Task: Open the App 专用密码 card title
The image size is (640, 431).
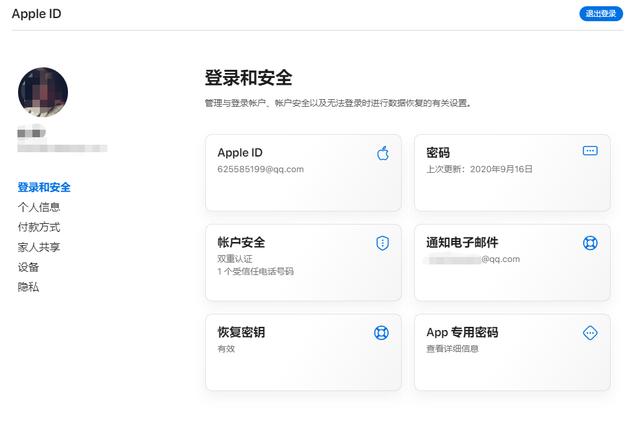Action: pyautogui.click(x=462, y=332)
